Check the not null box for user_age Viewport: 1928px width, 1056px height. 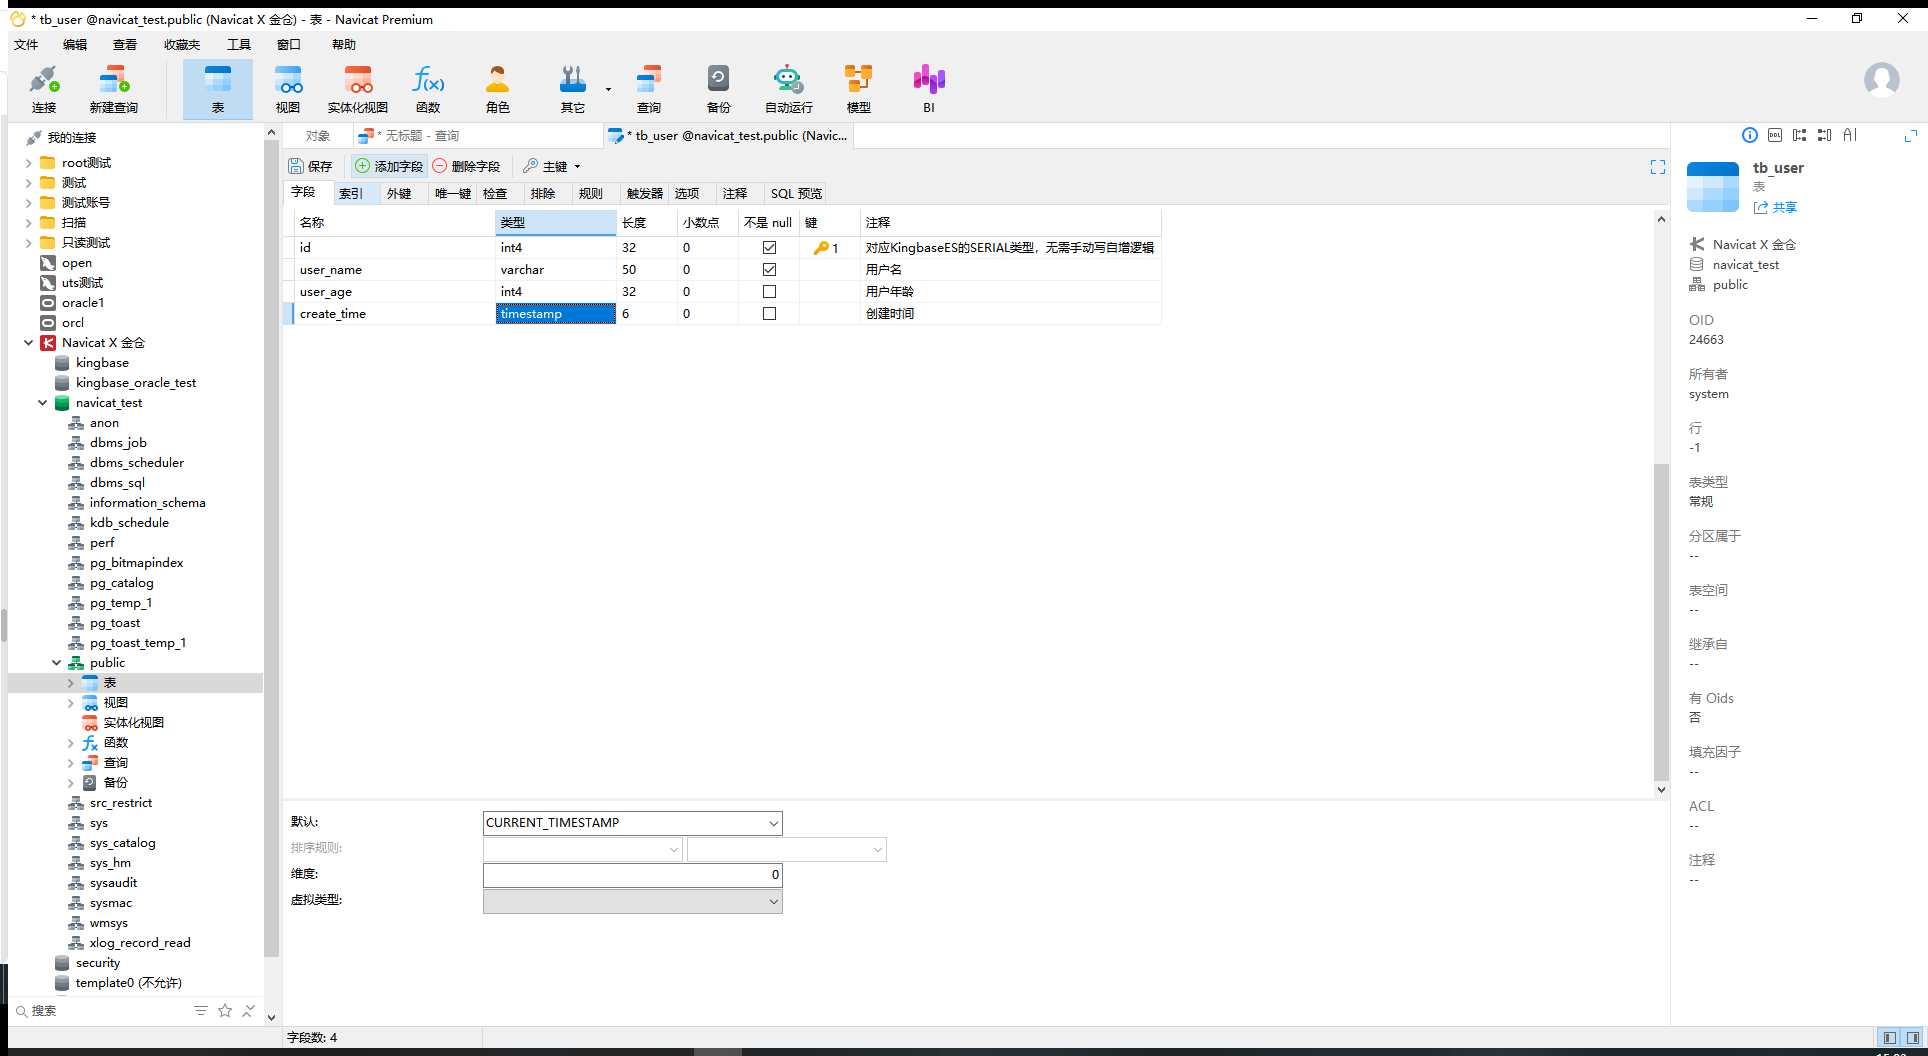tap(769, 292)
